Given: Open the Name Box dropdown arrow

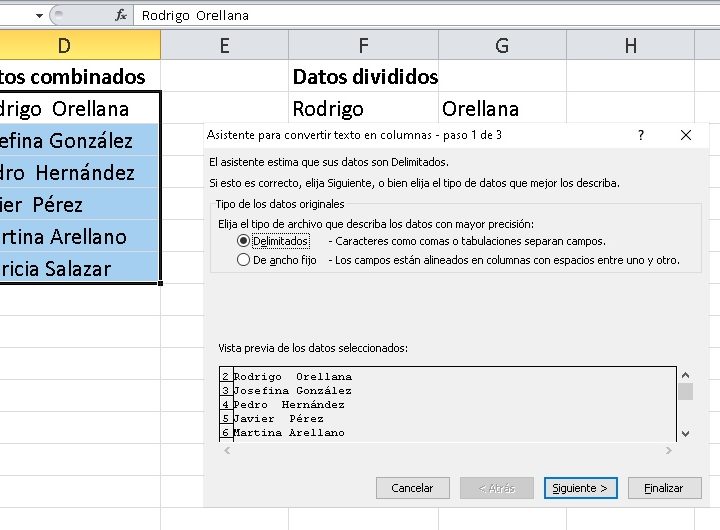Looking at the screenshot, I should click(39, 15).
